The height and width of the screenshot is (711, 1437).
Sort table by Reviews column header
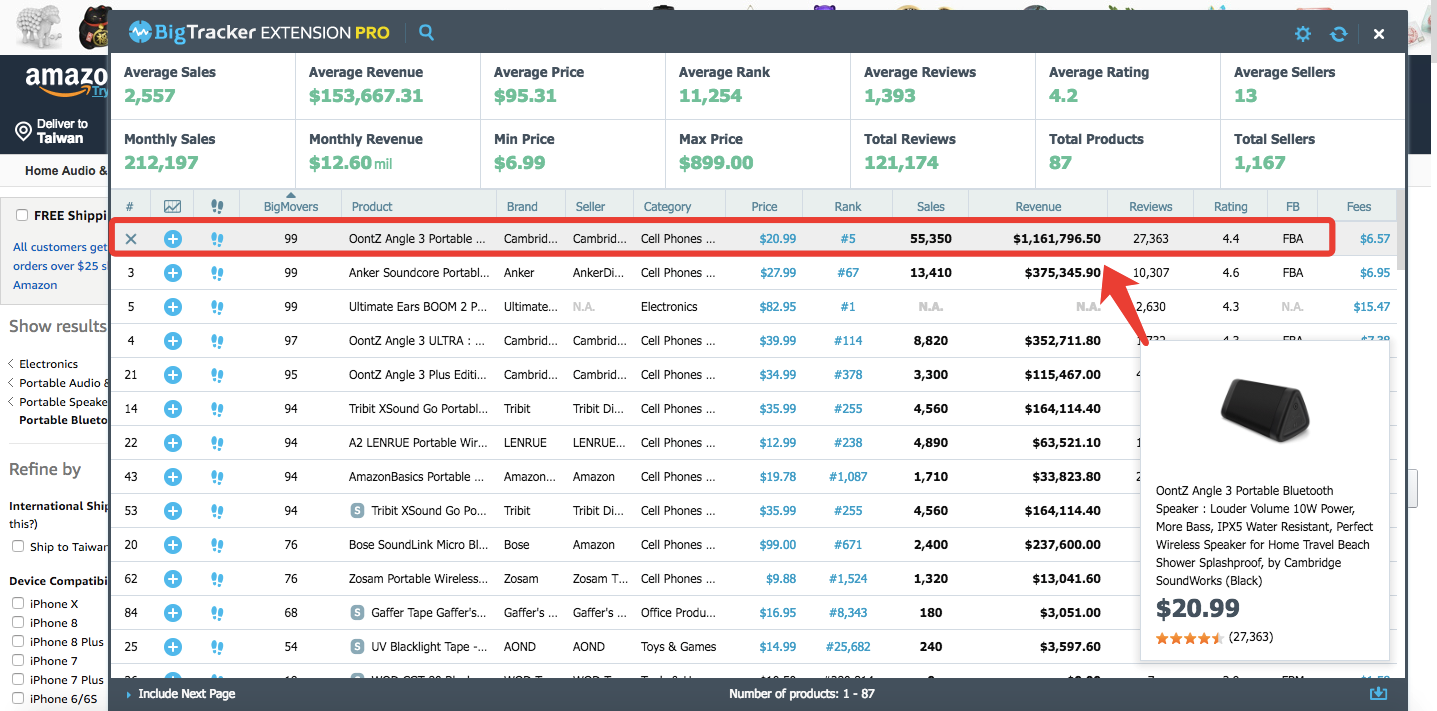click(x=1150, y=207)
